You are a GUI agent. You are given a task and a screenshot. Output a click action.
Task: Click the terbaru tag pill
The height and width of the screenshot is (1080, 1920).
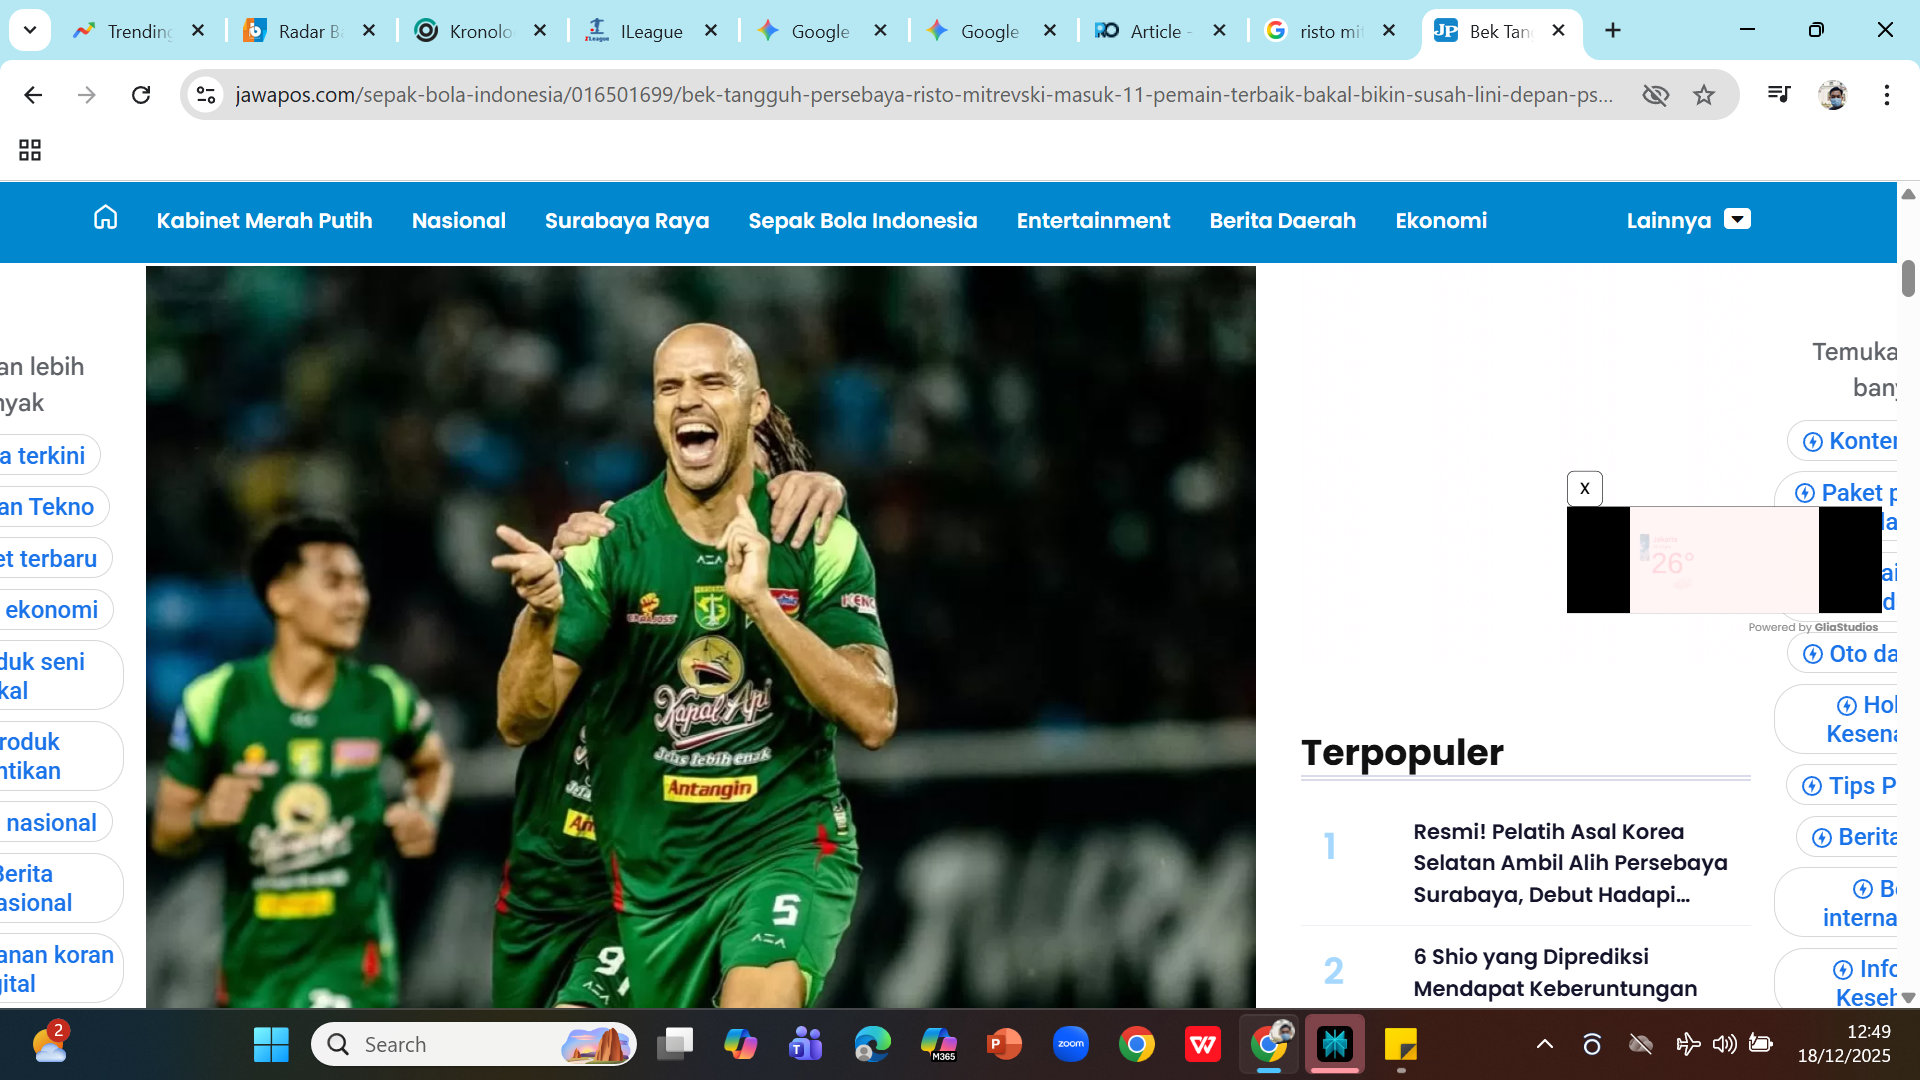[x=54, y=559]
